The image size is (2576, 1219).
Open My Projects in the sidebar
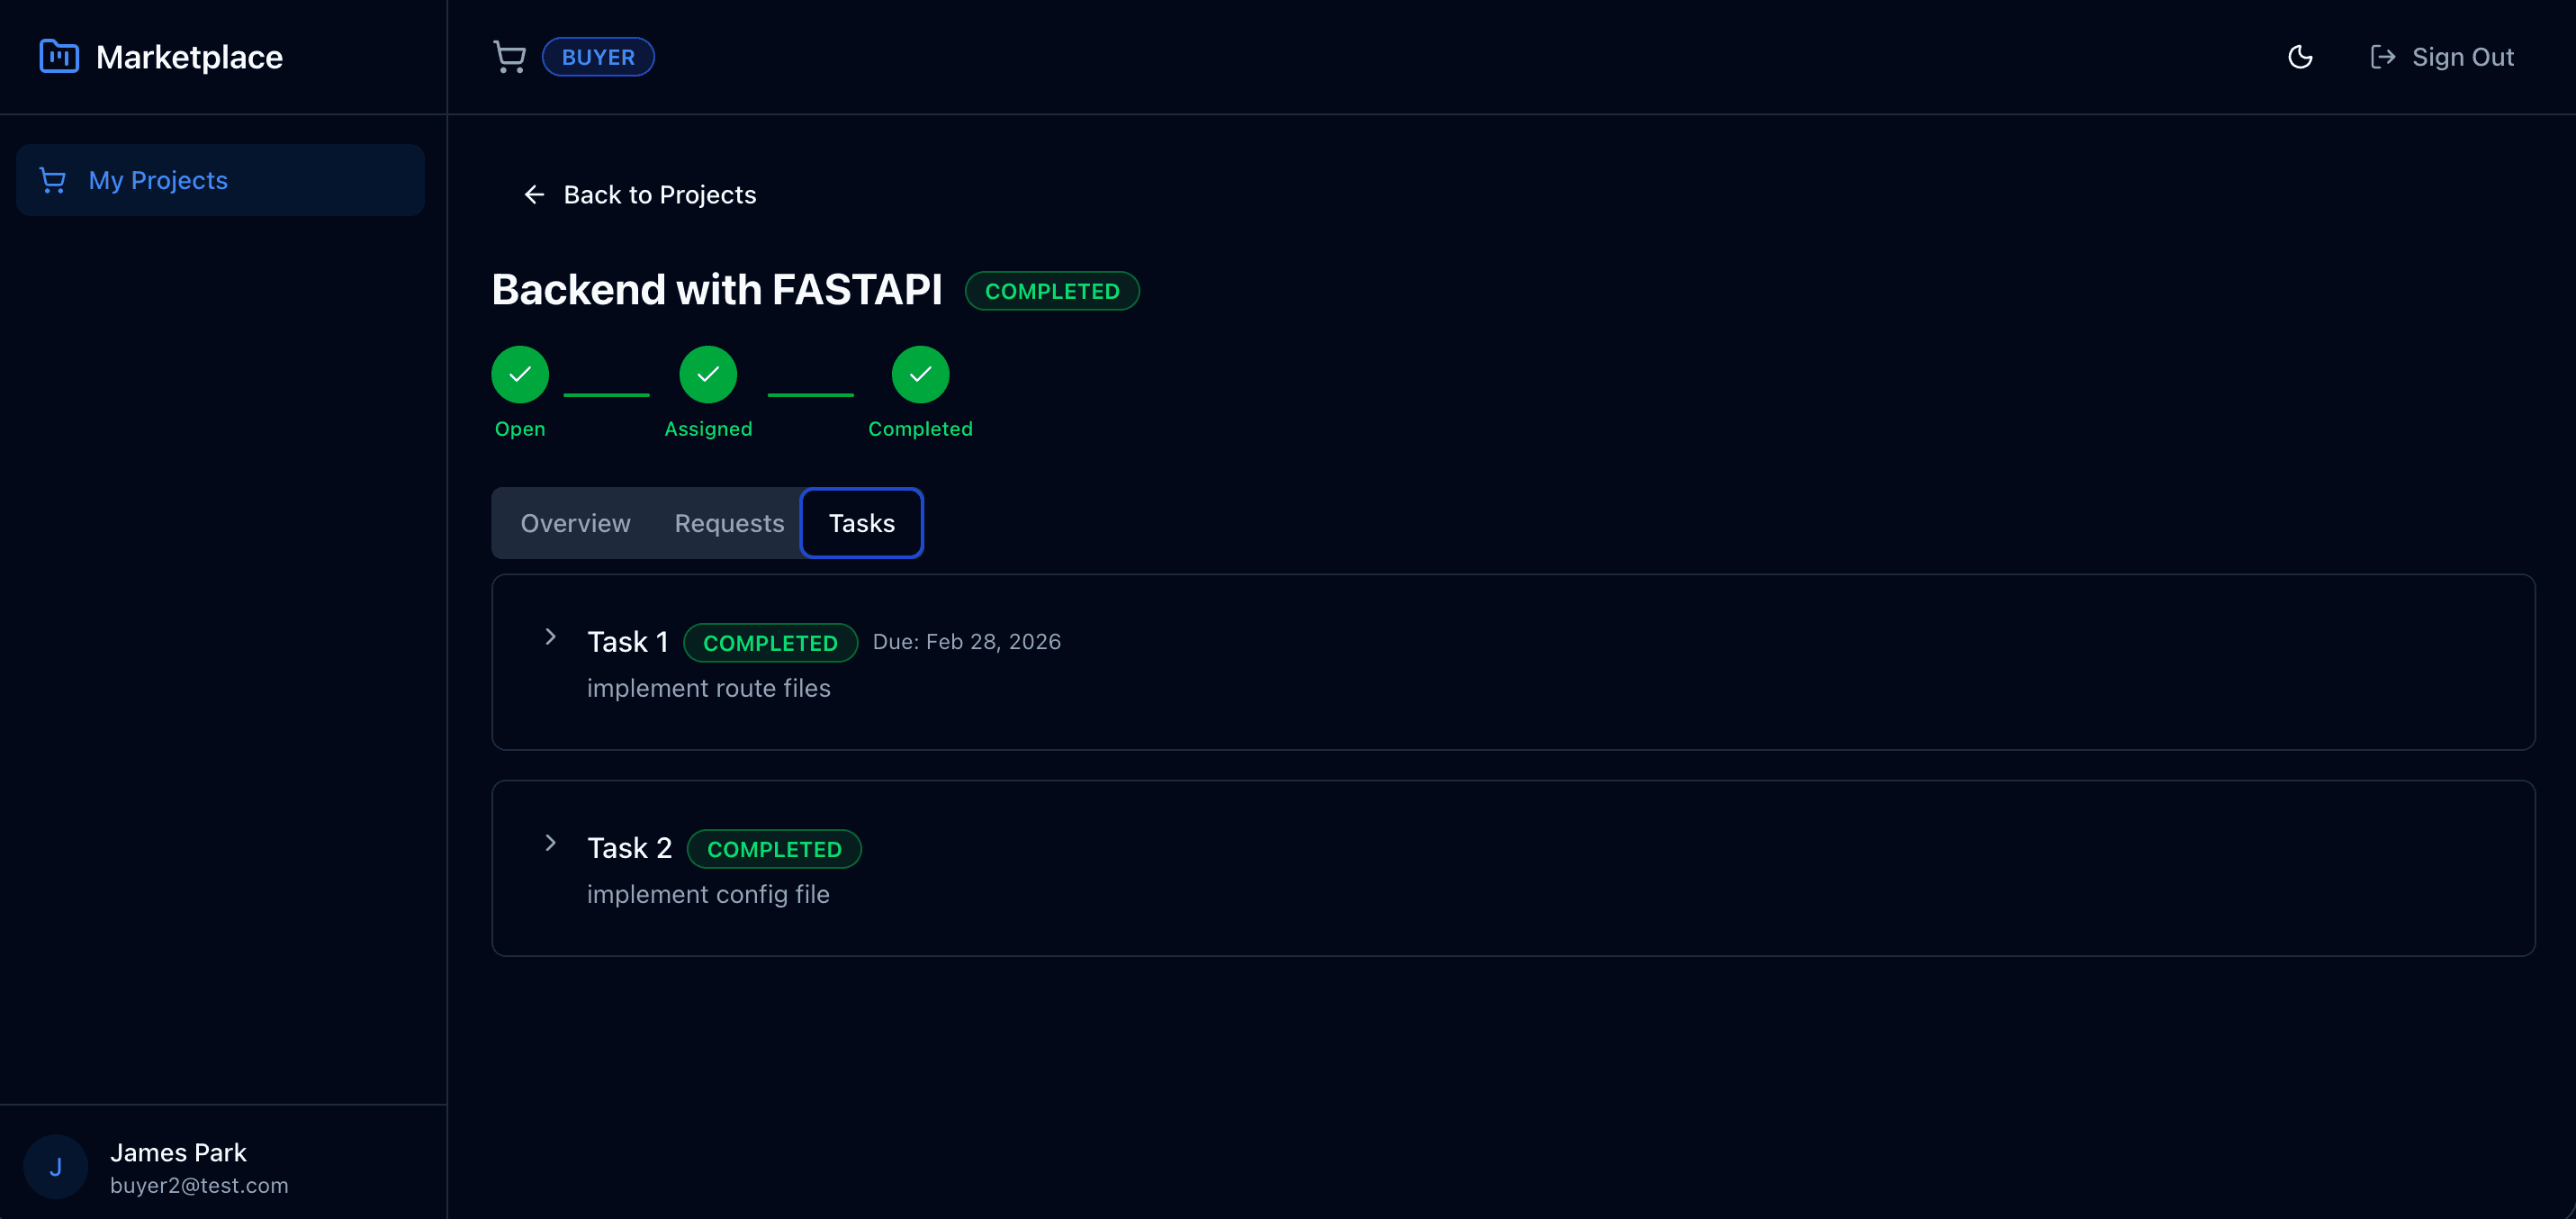pyautogui.click(x=158, y=180)
